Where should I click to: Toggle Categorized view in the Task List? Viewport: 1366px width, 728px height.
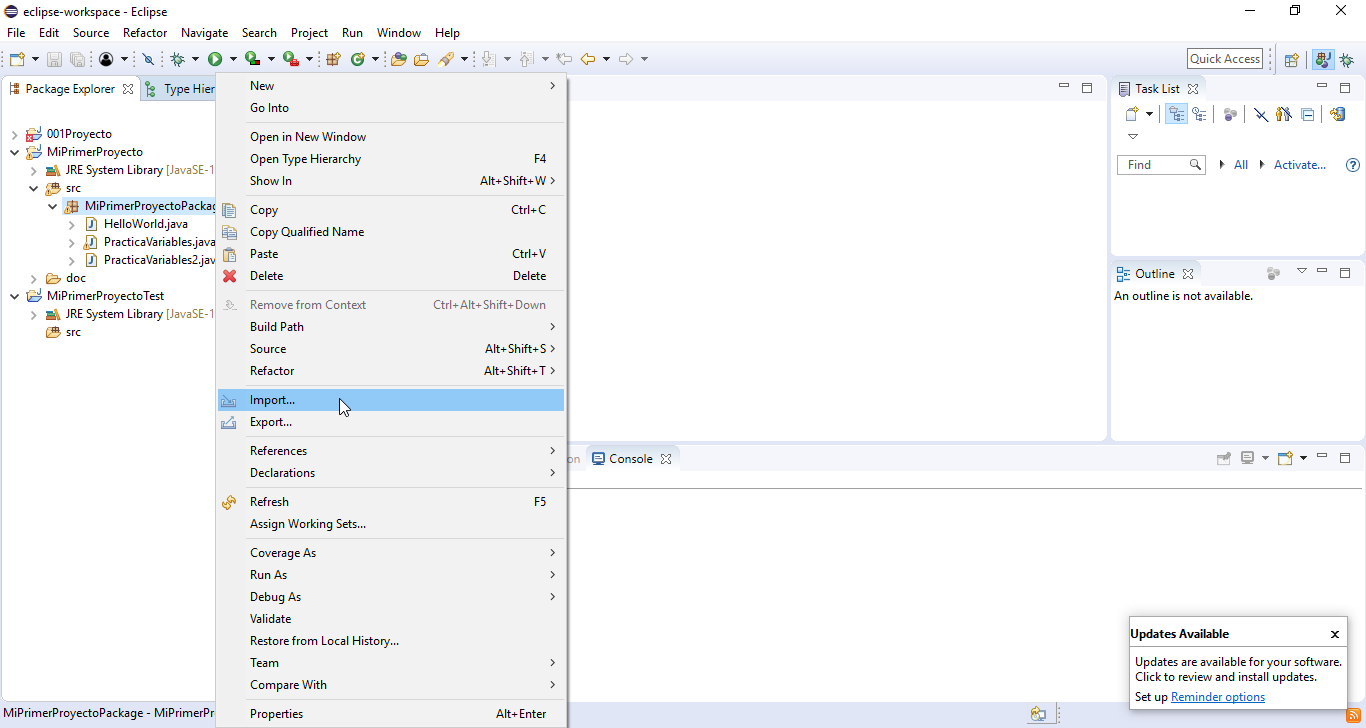[x=1176, y=113]
